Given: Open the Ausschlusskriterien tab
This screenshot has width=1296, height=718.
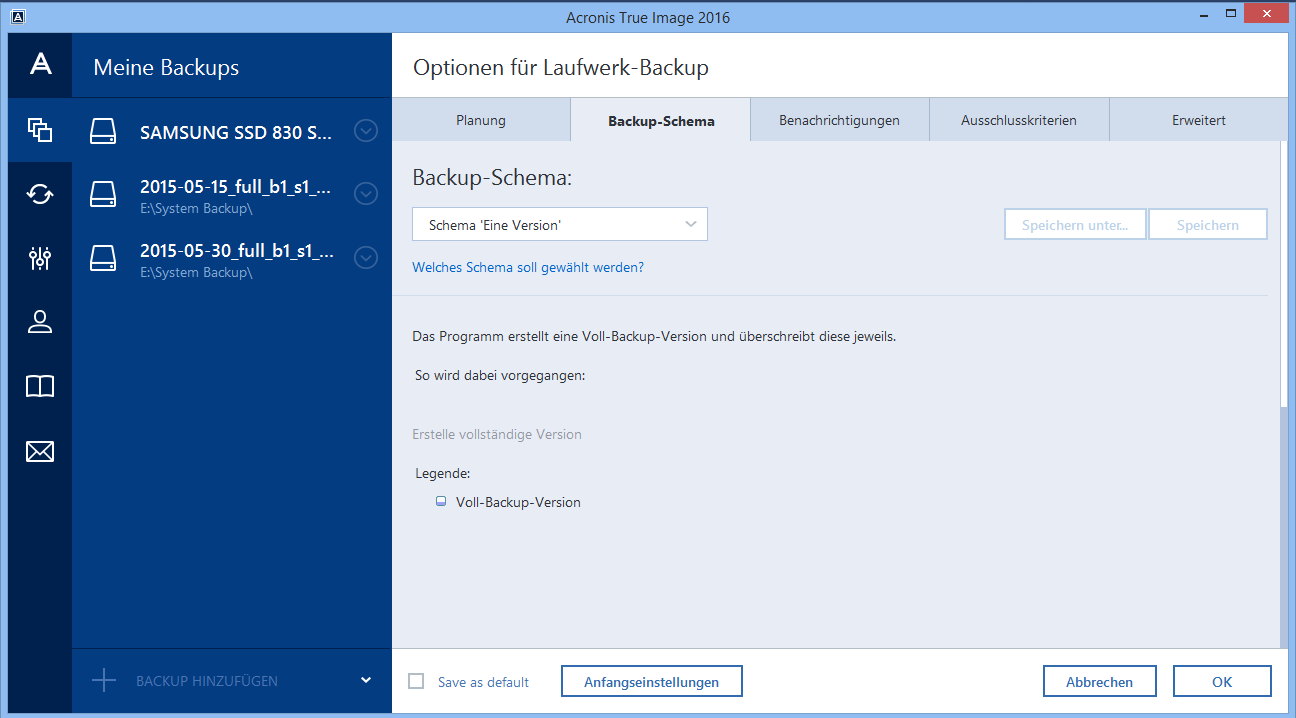Looking at the screenshot, I should [1018, 120].
